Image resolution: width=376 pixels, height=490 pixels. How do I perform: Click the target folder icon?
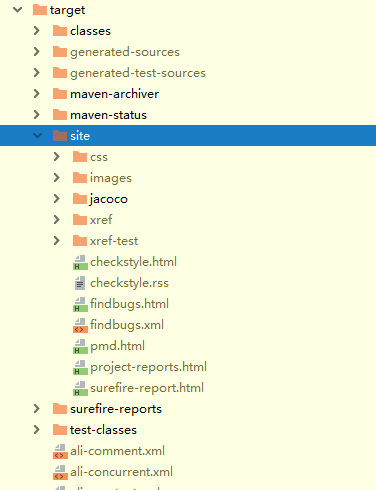point(40,10)
